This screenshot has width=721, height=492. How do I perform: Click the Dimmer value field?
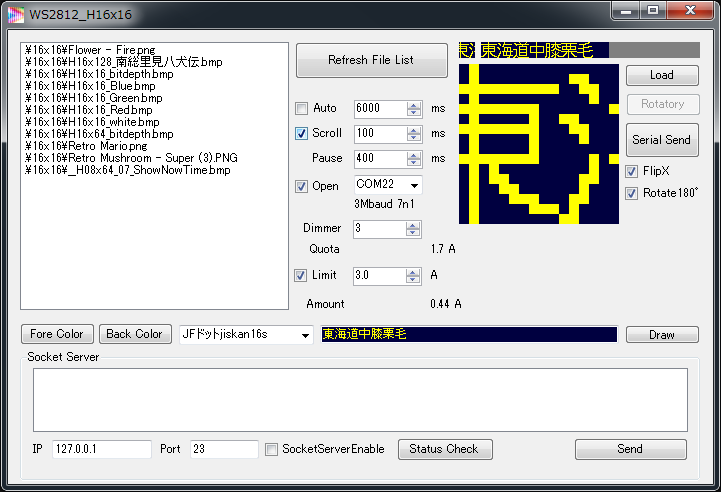coord(379,229)
